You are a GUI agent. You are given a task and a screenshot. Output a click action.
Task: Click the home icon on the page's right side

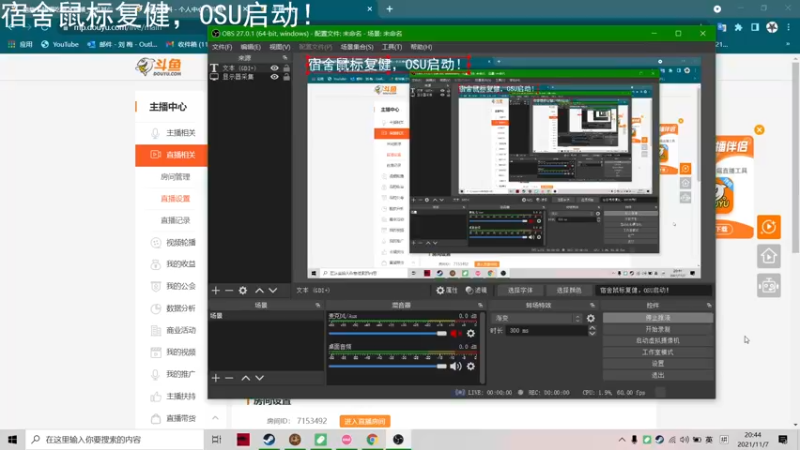(x=769, y=256)
